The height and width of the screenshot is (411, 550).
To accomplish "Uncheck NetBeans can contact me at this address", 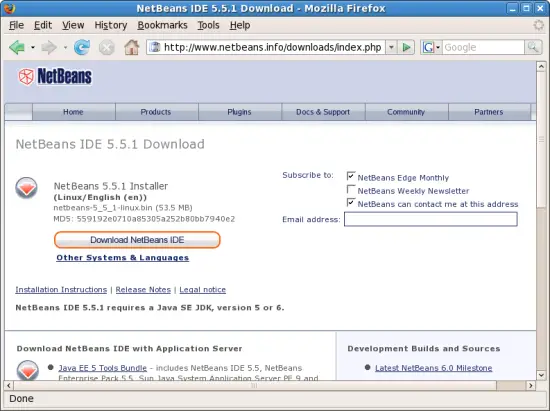I will click(351, 202).
